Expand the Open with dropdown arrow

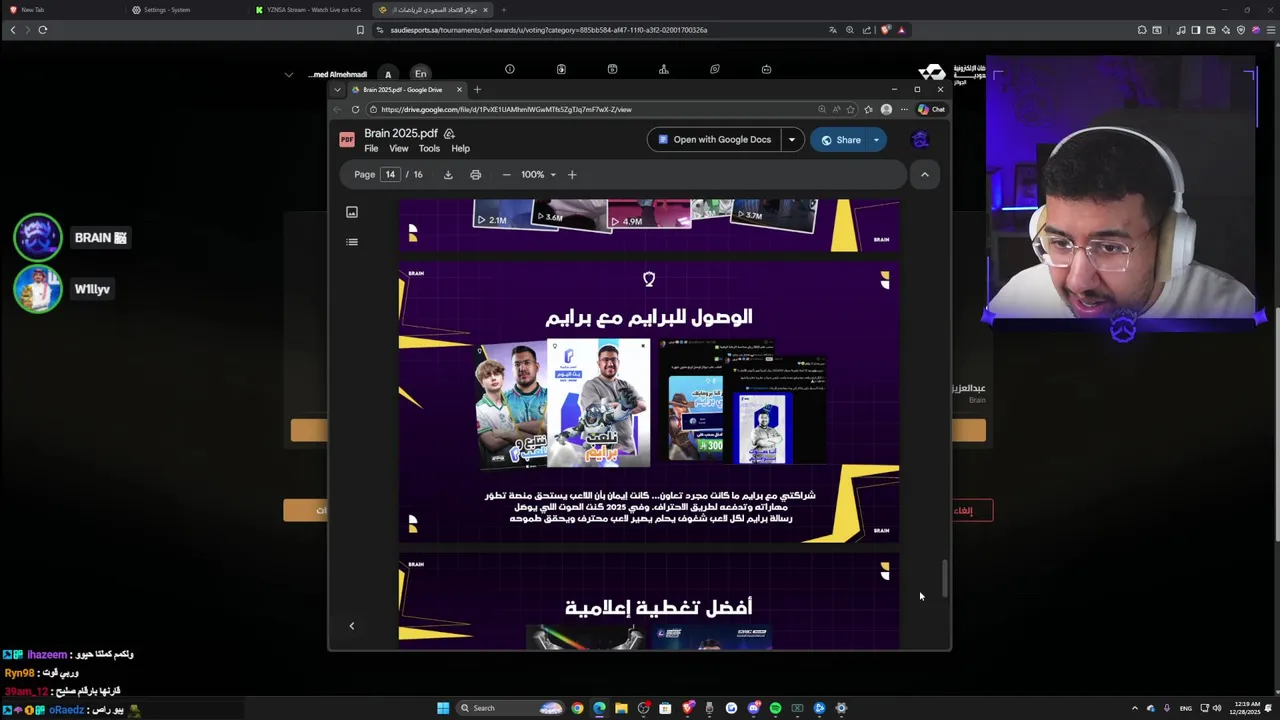click(x=791, y=140)
